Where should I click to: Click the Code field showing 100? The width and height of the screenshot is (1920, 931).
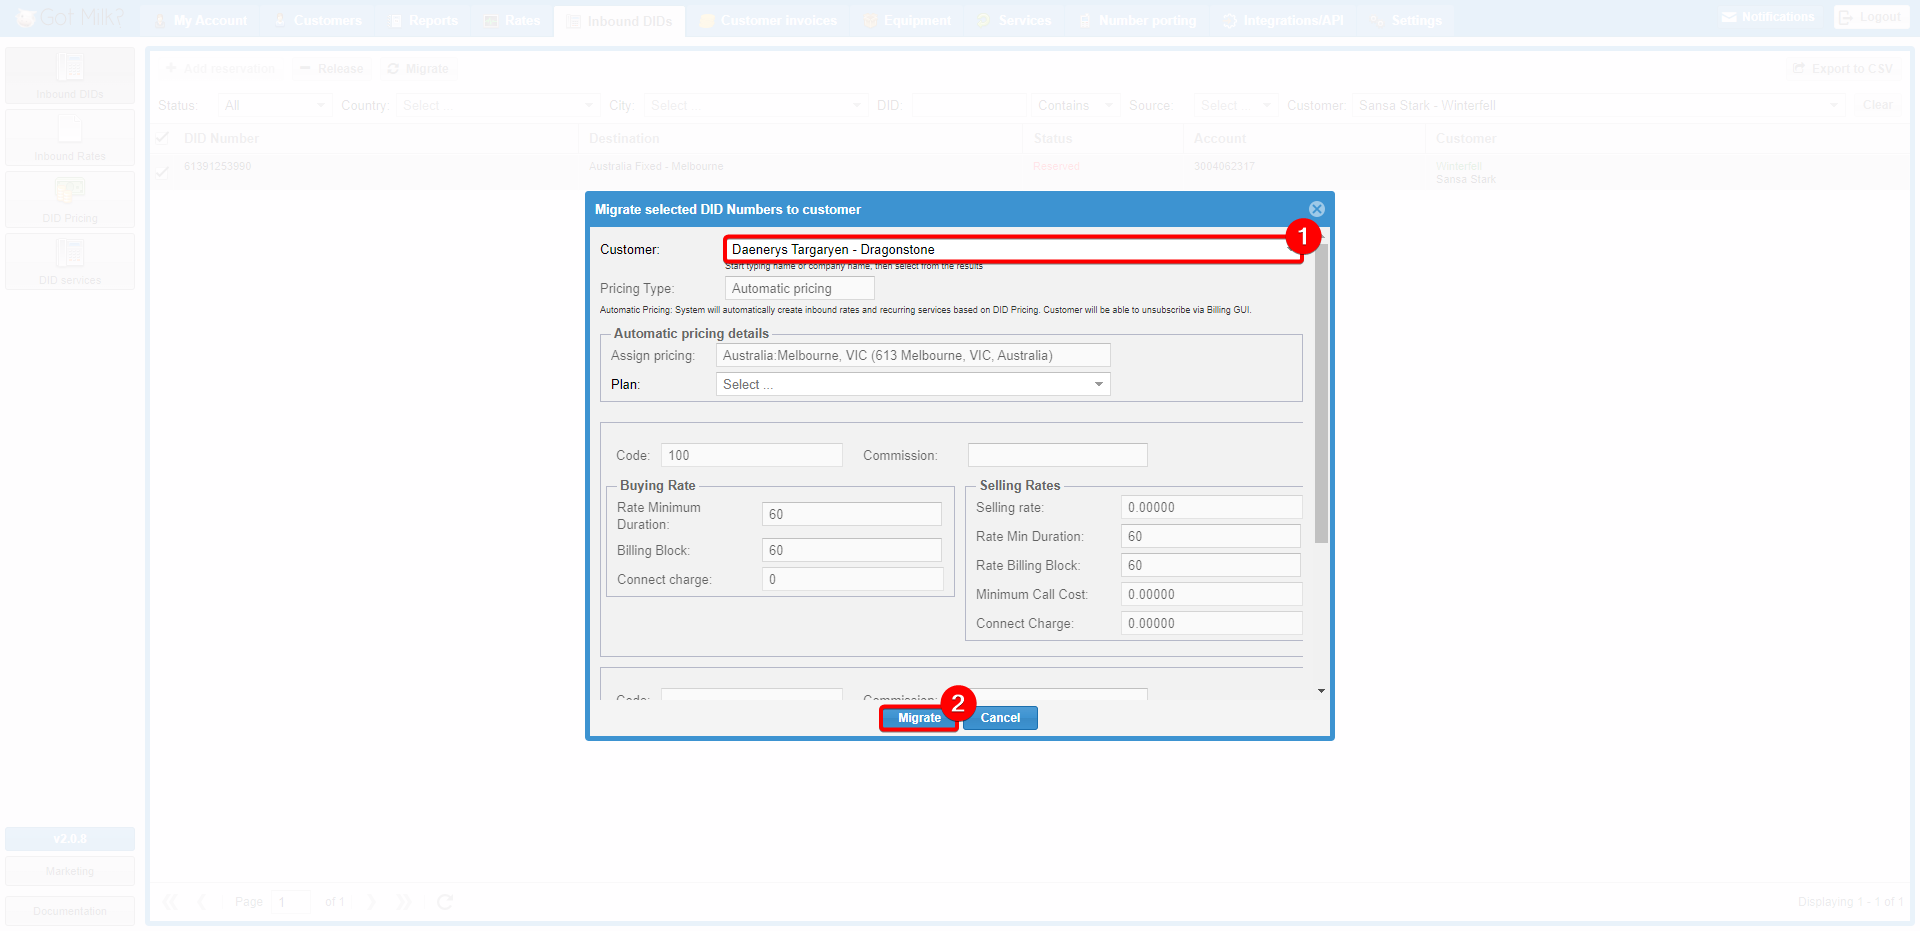751,455
